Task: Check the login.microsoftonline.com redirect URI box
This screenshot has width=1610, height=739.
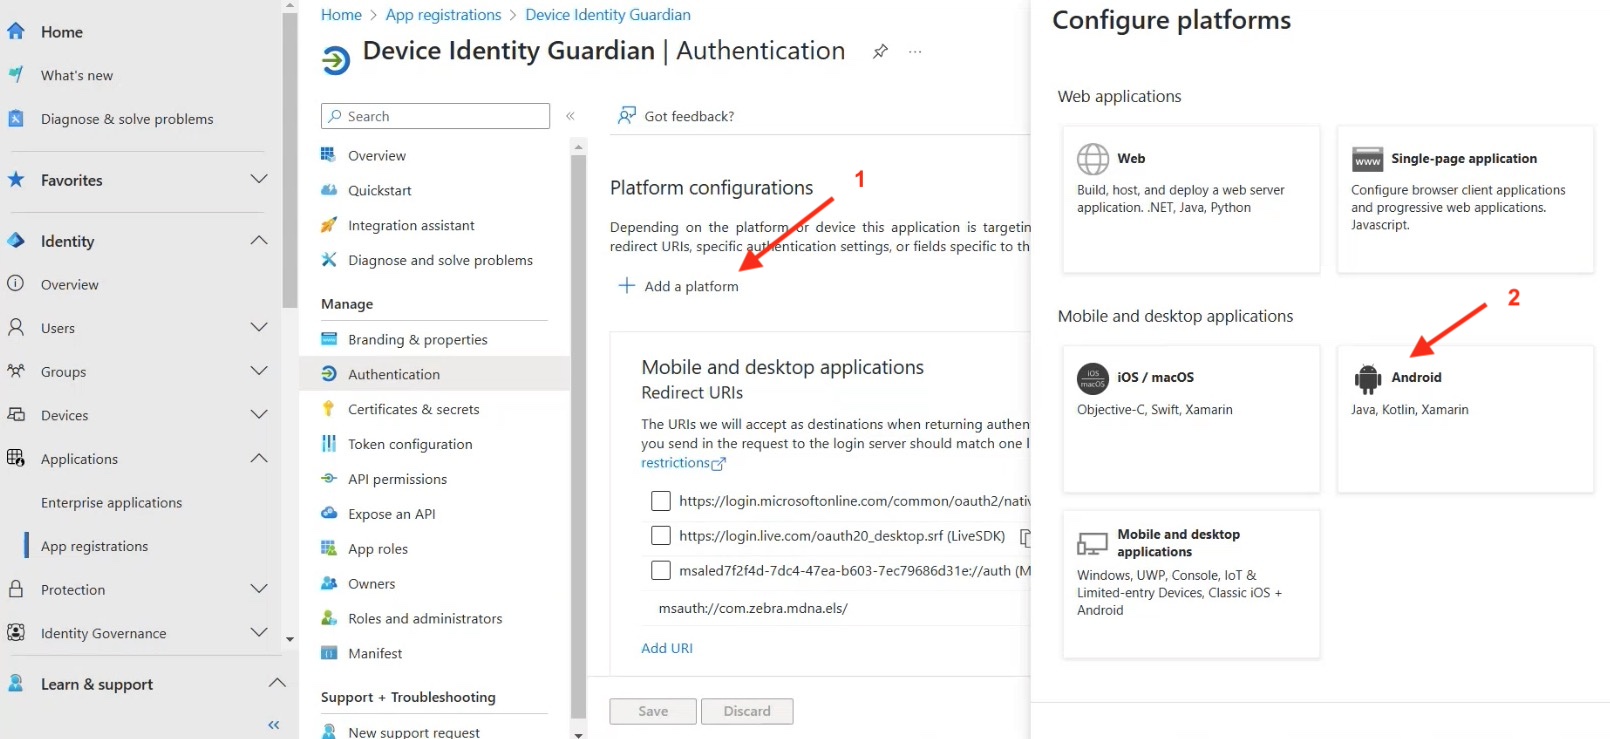Action: (661, 501)
